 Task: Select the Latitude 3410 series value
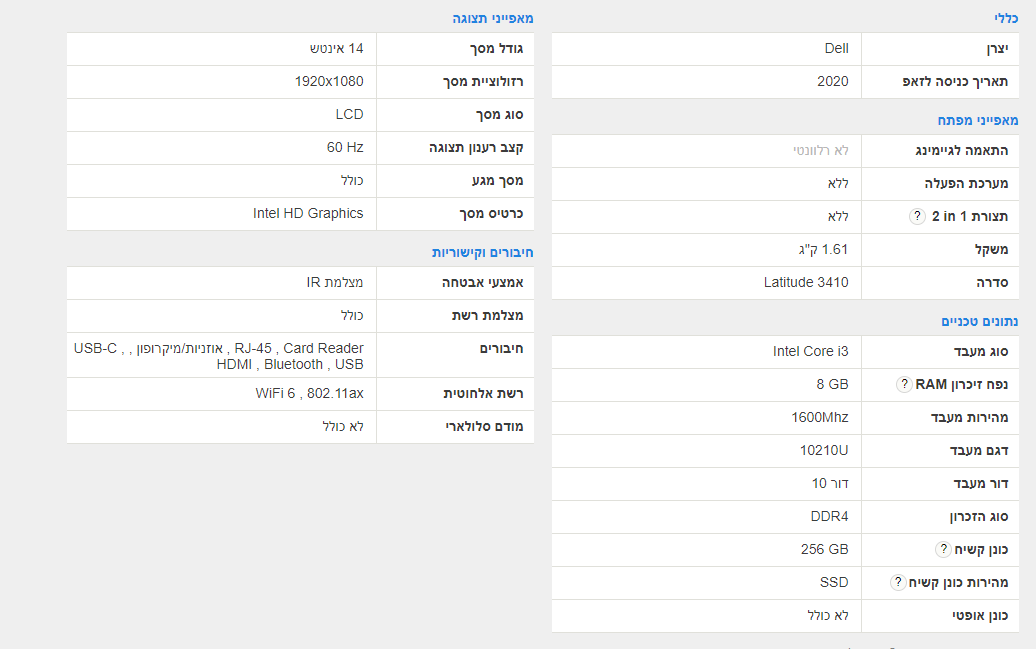click(806, 282)
